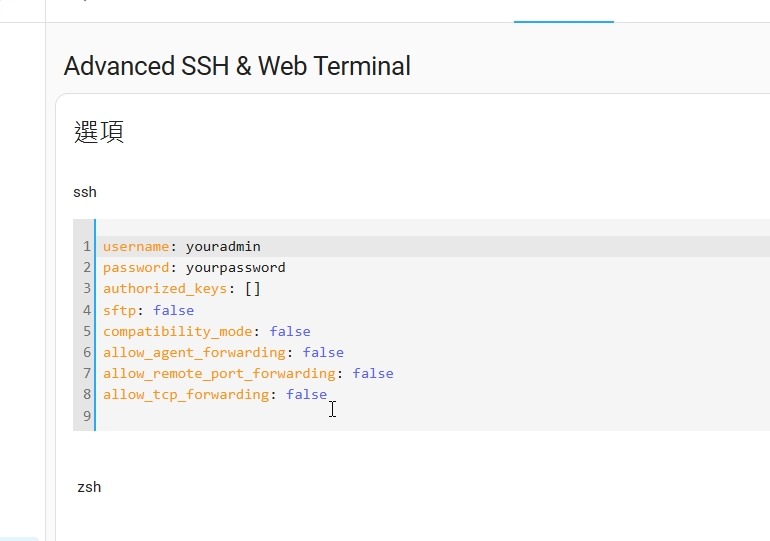The height and width of the screenshot is (541, 770).
Task: Click the allow_remote_port_forwarding 'false' value
Action: [x=372, y=373]
